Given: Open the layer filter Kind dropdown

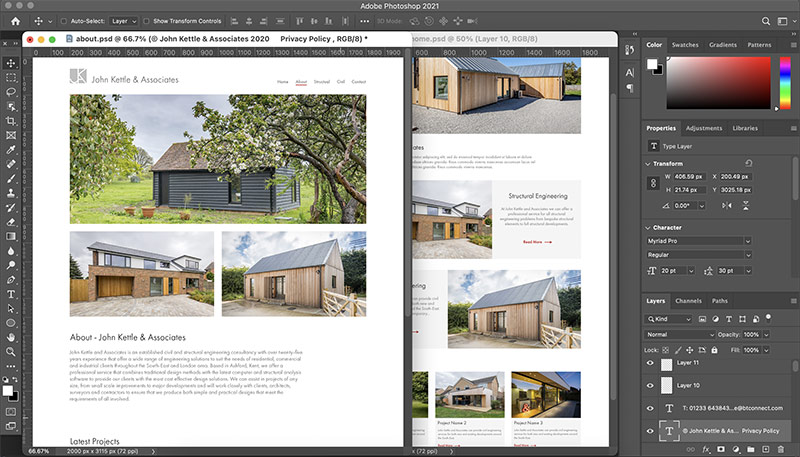Looking at the screenshot, I should tap(668, 319).
